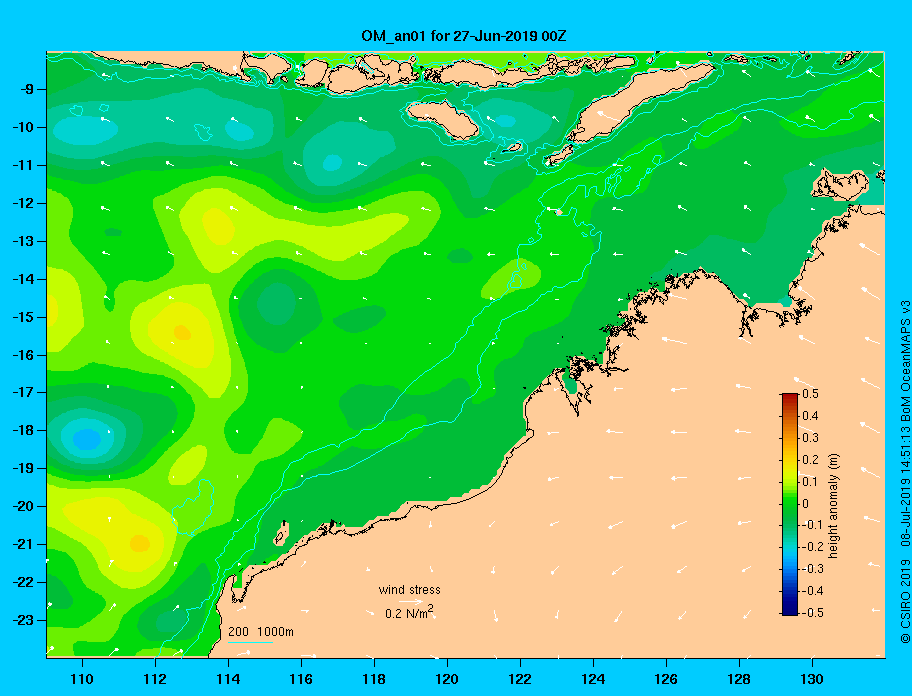Click the '200 1000m' bathymetry contour legend
The width and height of the screenshot is (912, 696).
click(x=261, y=632)
